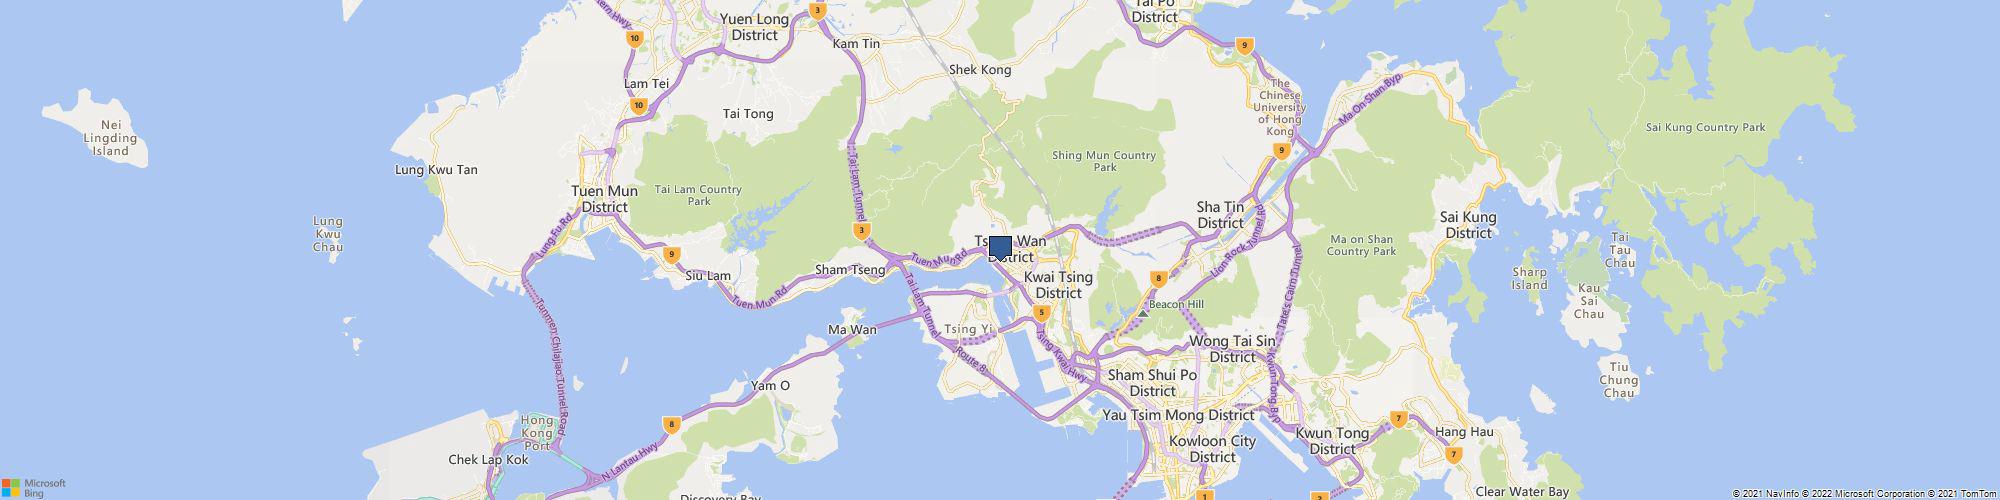Image resolution: width=2000 pixels, height=500 pixels.
Task: Click the Shing Mun Country Park label
Action: coord(1104,161)
